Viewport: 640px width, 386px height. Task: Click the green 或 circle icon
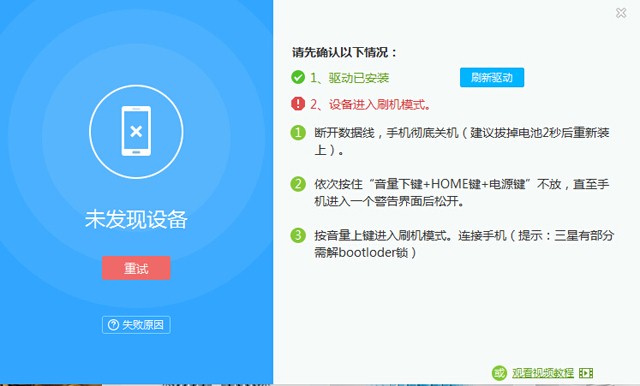coord(499,373)
